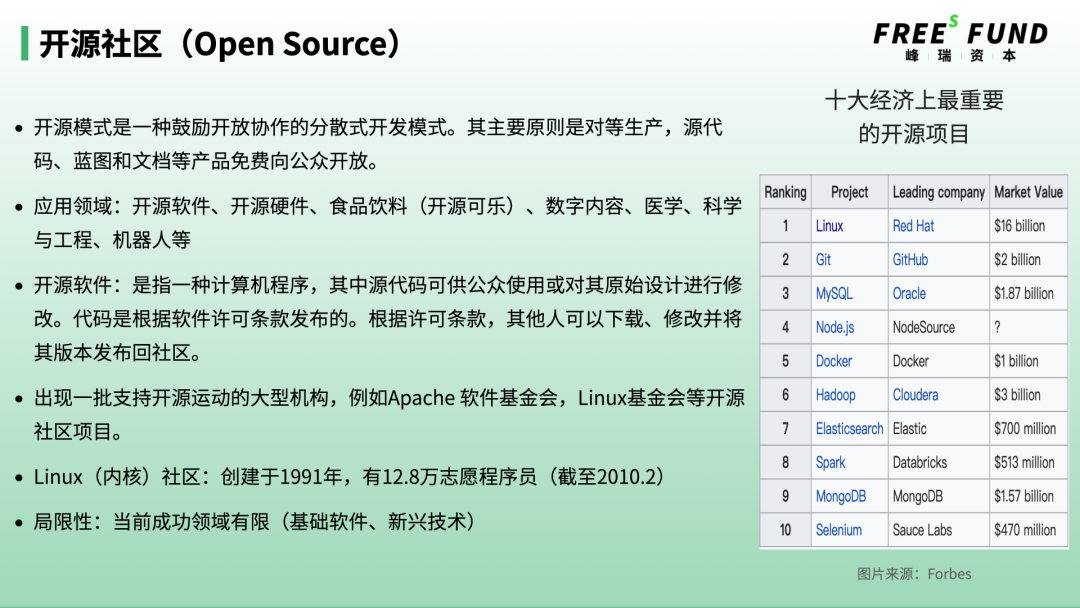The image size is (1080, 608).
Task: Click the Spark project link
Action: 830,463
